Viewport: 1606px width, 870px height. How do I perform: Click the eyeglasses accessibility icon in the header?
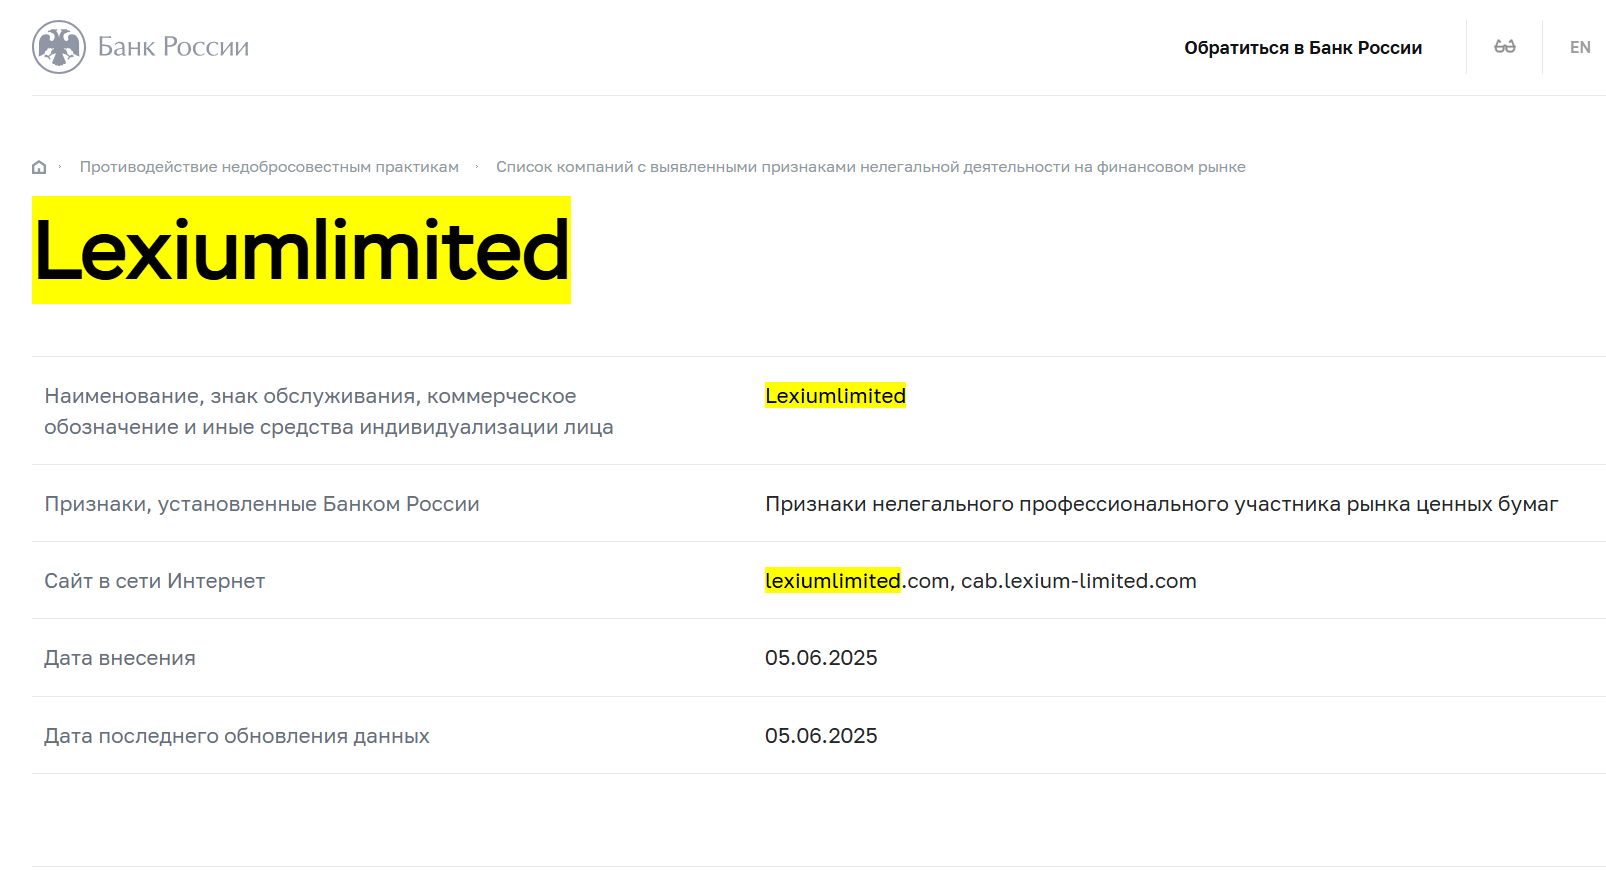pos(1503,46)
